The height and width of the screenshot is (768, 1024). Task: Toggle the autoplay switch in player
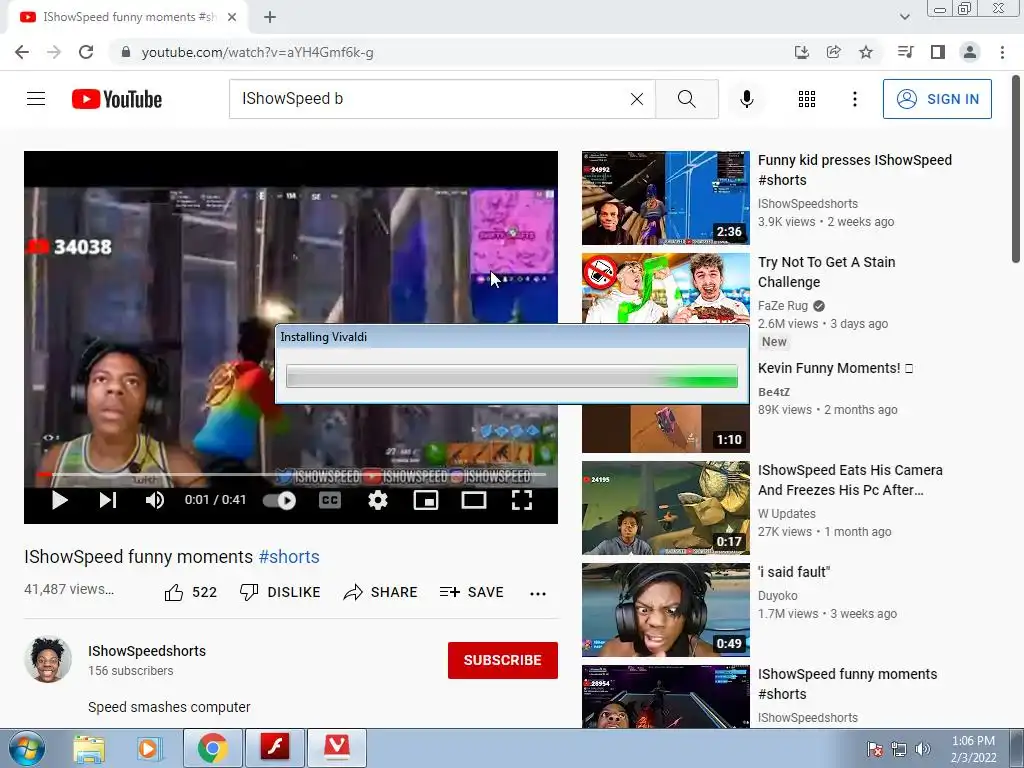[280, 500]
